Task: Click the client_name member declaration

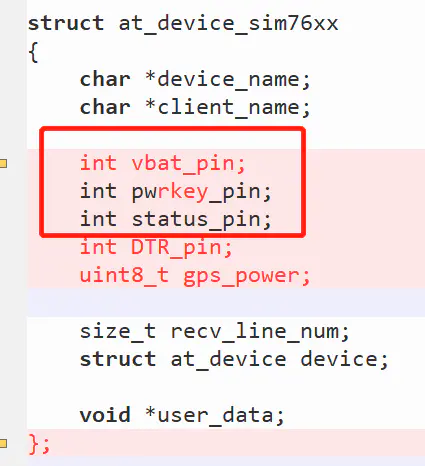Action: 195,108
